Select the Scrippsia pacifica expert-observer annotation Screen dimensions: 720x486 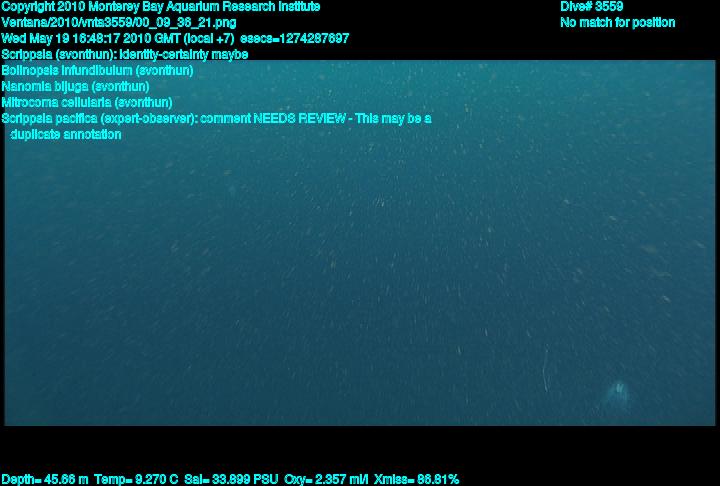click(100, 119)
